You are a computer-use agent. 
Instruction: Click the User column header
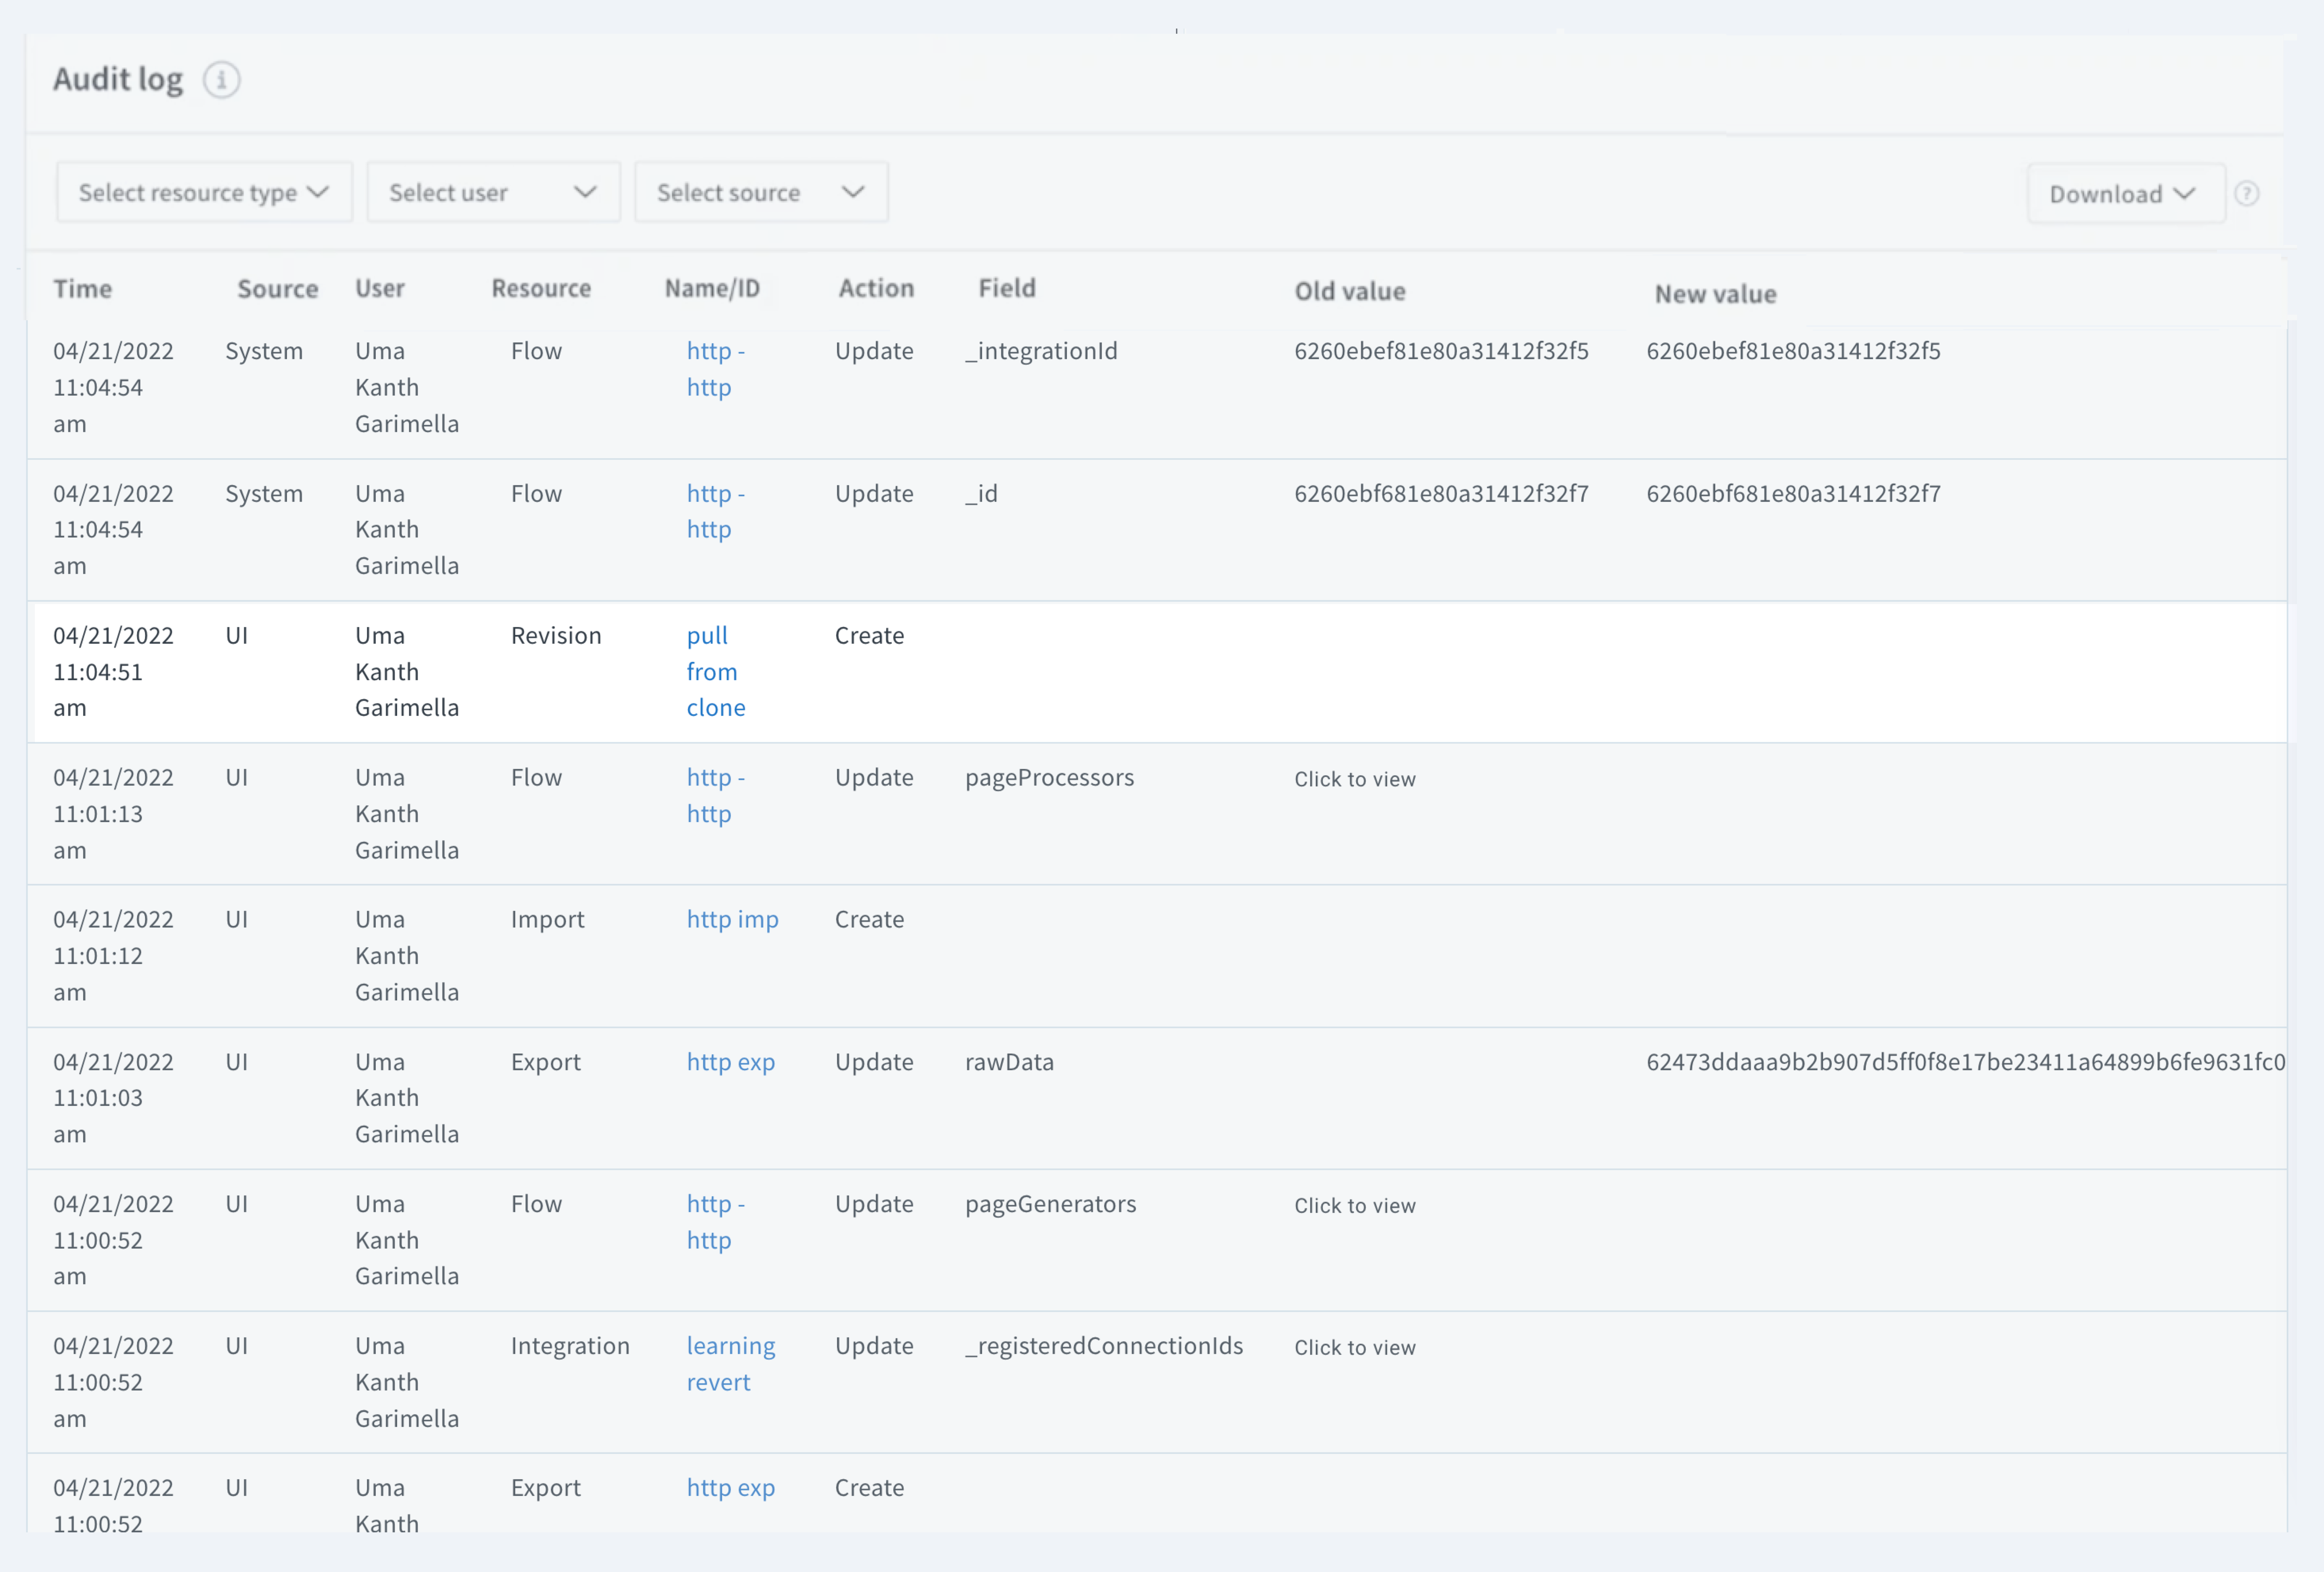coord(380,289)
